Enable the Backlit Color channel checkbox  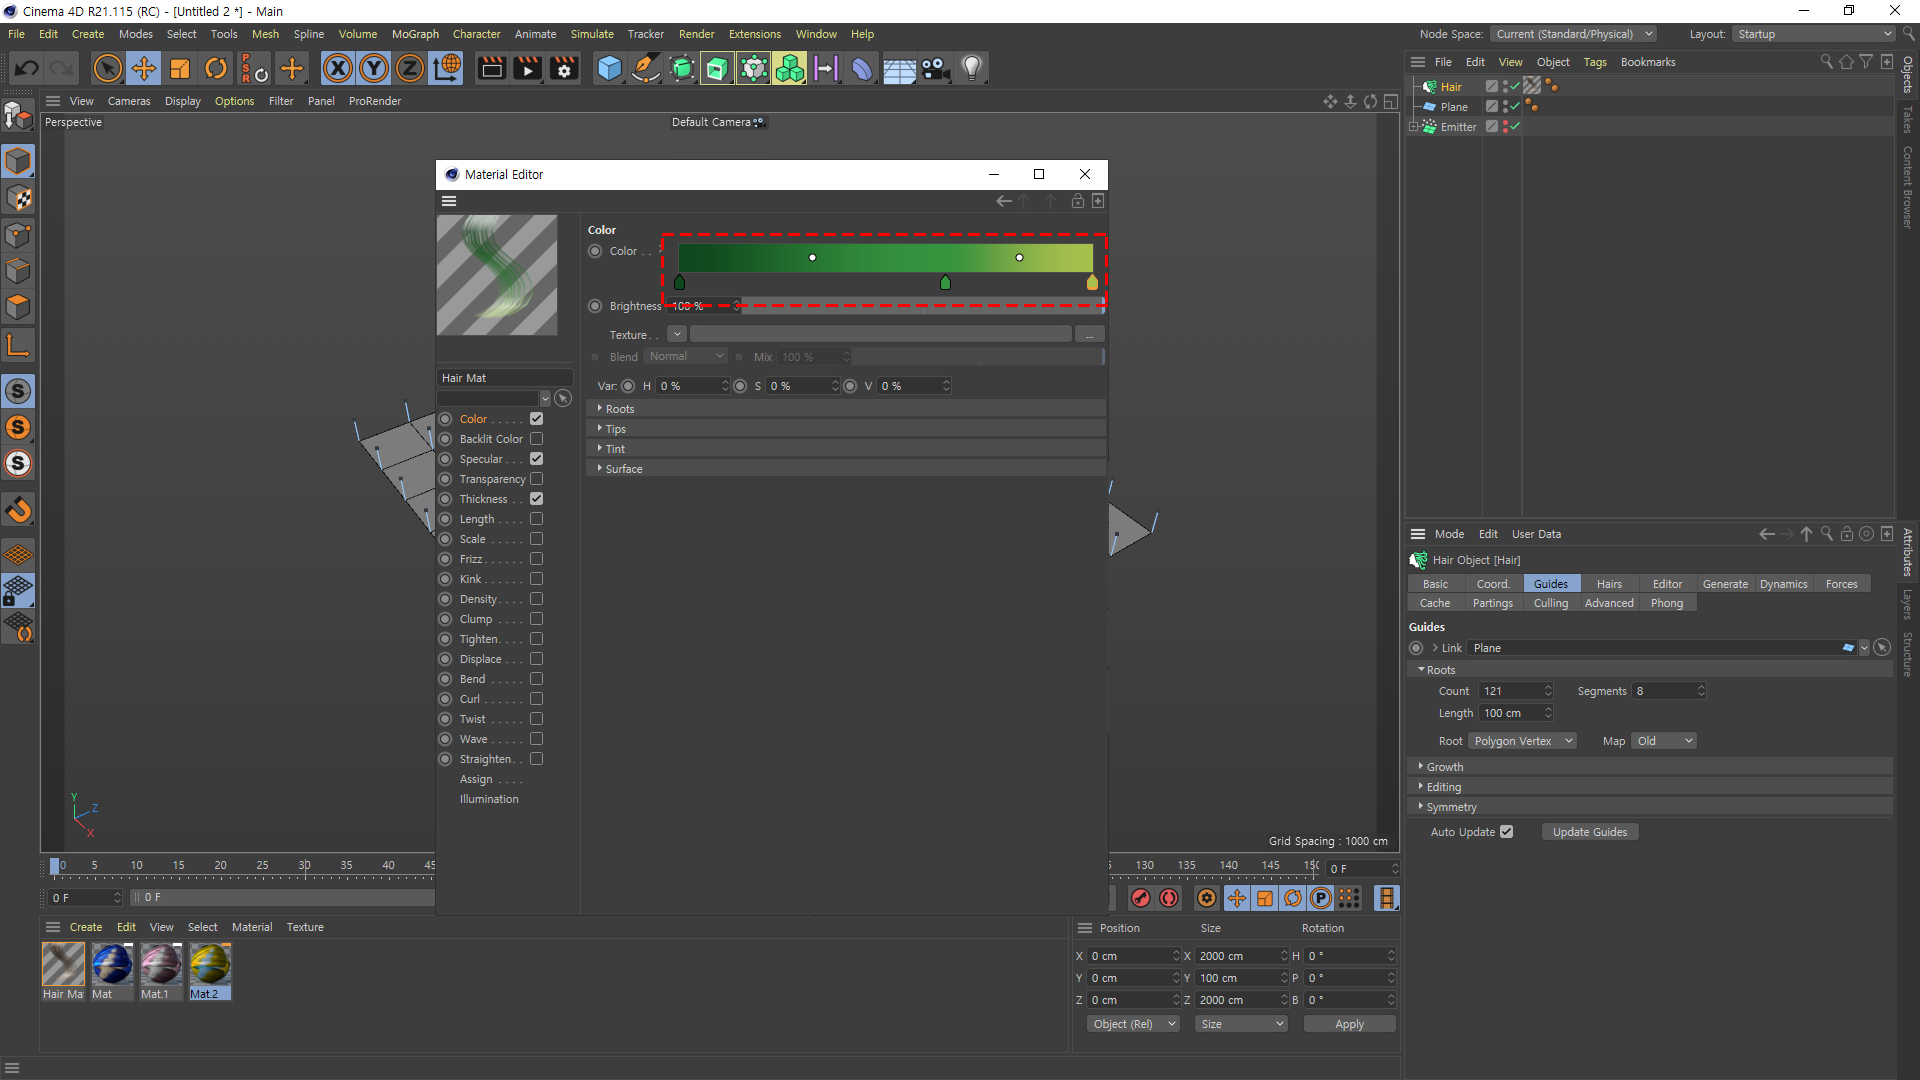coord(537,439)
